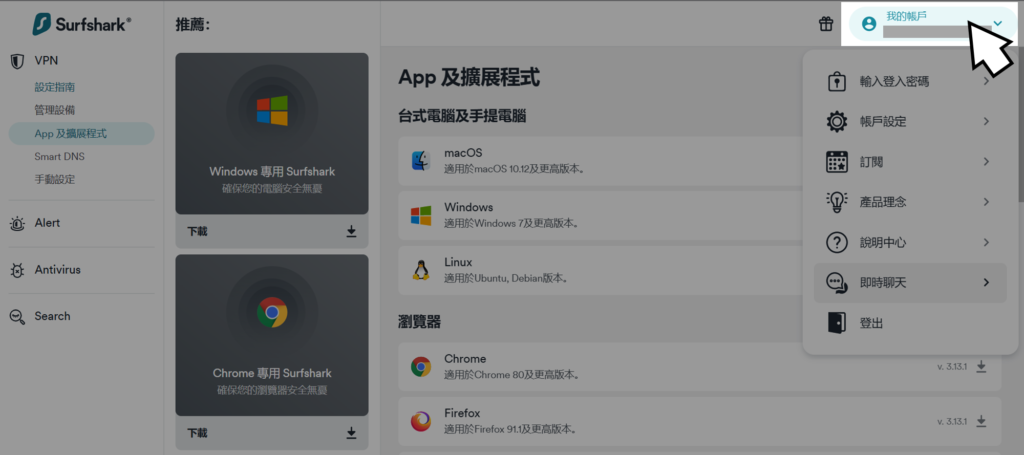Open the Search section
Image resolution: width=1024 pixels, height=455 pixels.
click(x=52, y=316)
